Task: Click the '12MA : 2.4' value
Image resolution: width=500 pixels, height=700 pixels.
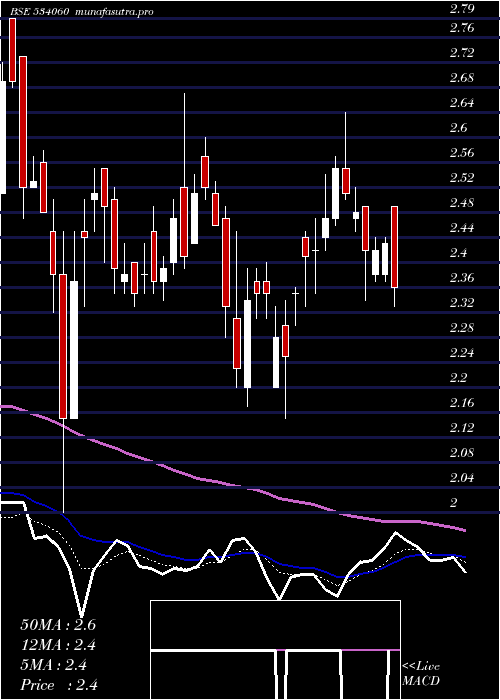Action: coord(58,645)
